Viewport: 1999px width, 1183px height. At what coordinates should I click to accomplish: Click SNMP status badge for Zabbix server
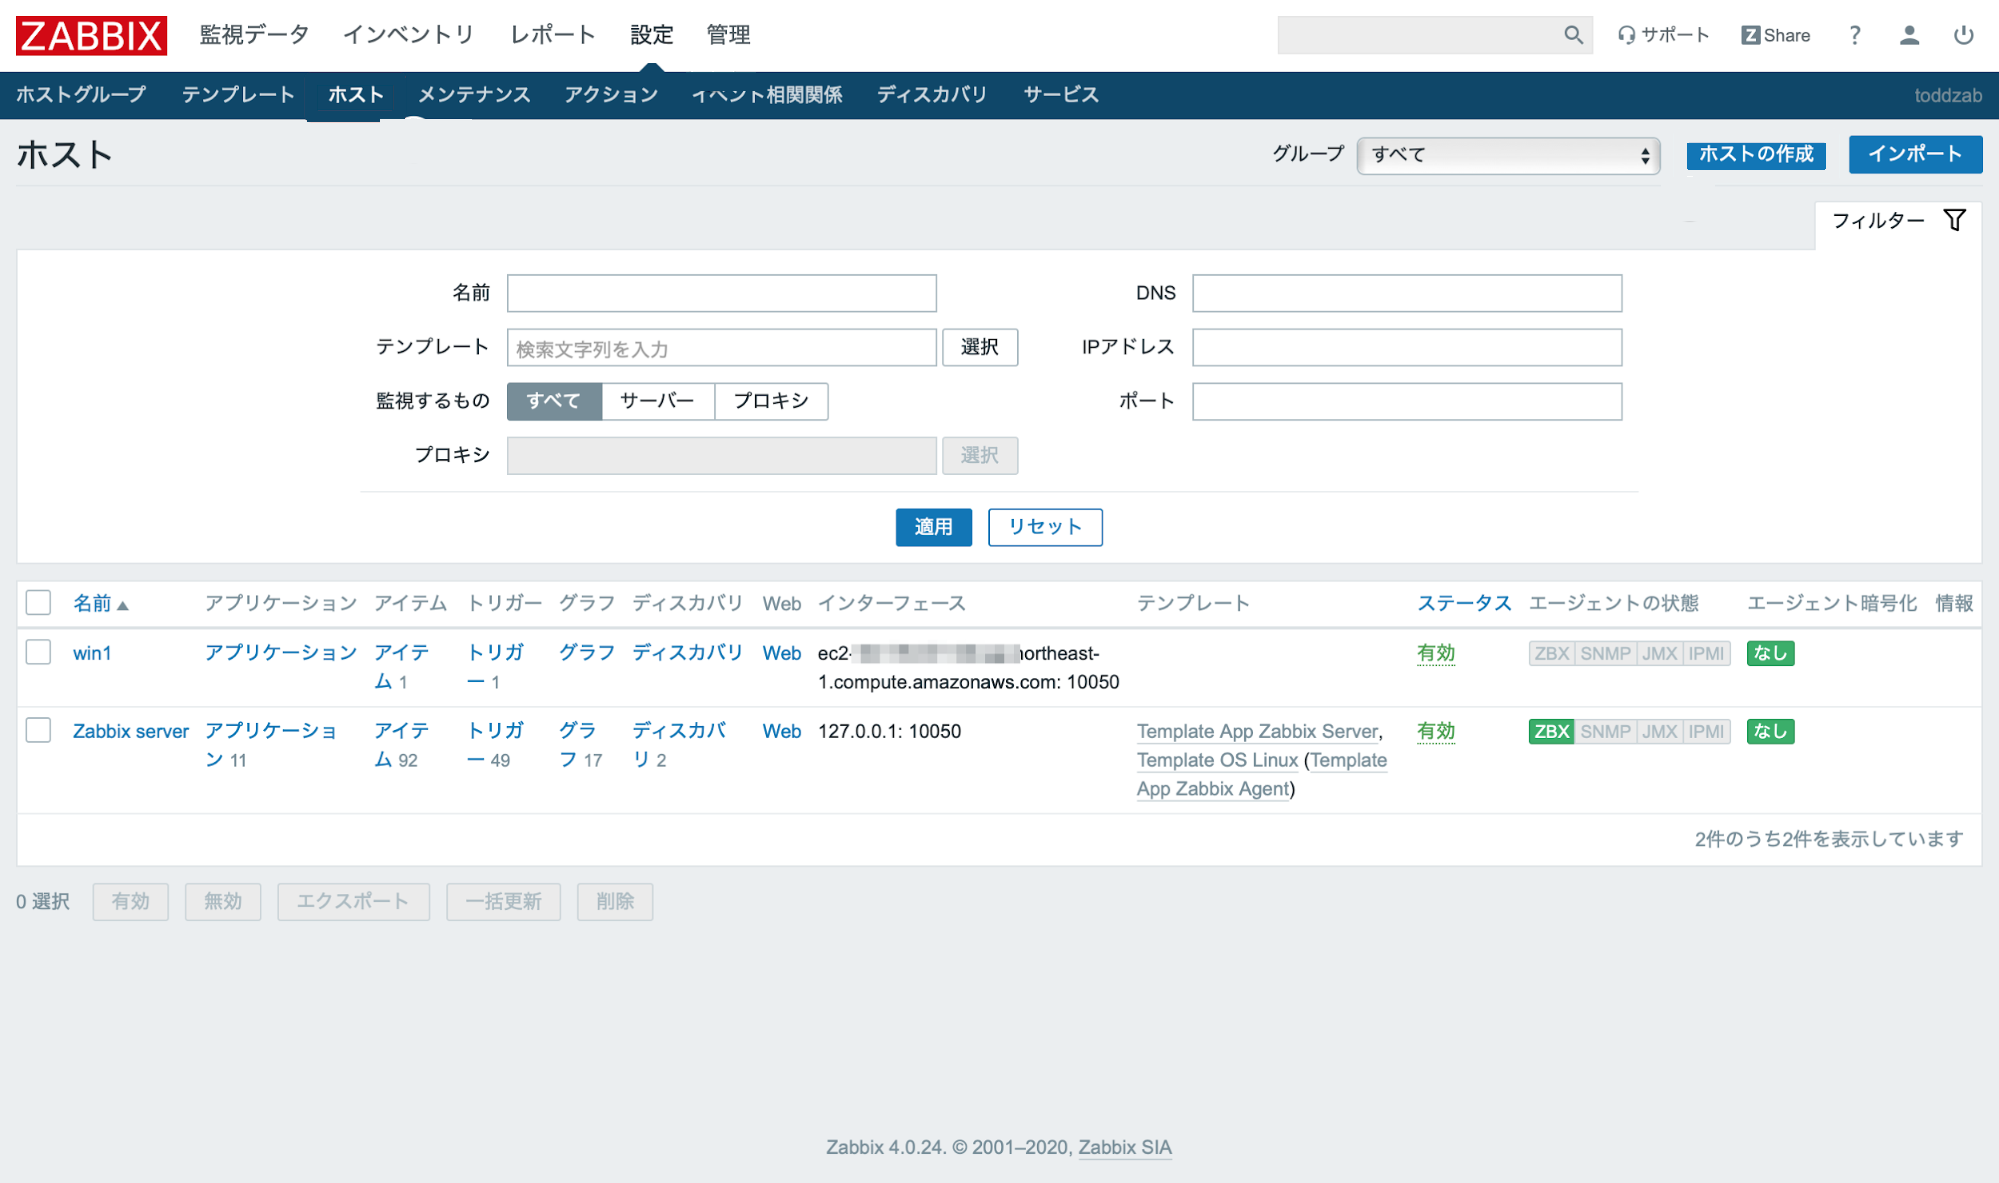pos(1605,731)
